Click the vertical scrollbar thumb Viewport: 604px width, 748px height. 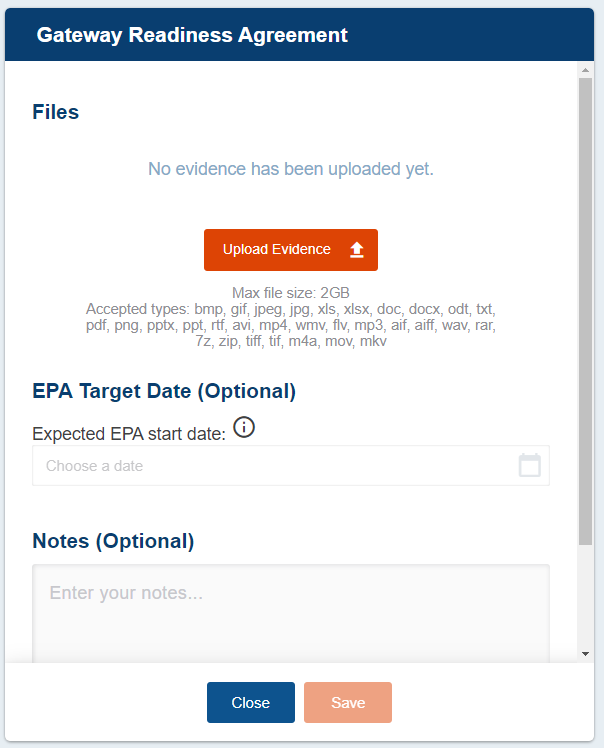click(x=585, y=300)
